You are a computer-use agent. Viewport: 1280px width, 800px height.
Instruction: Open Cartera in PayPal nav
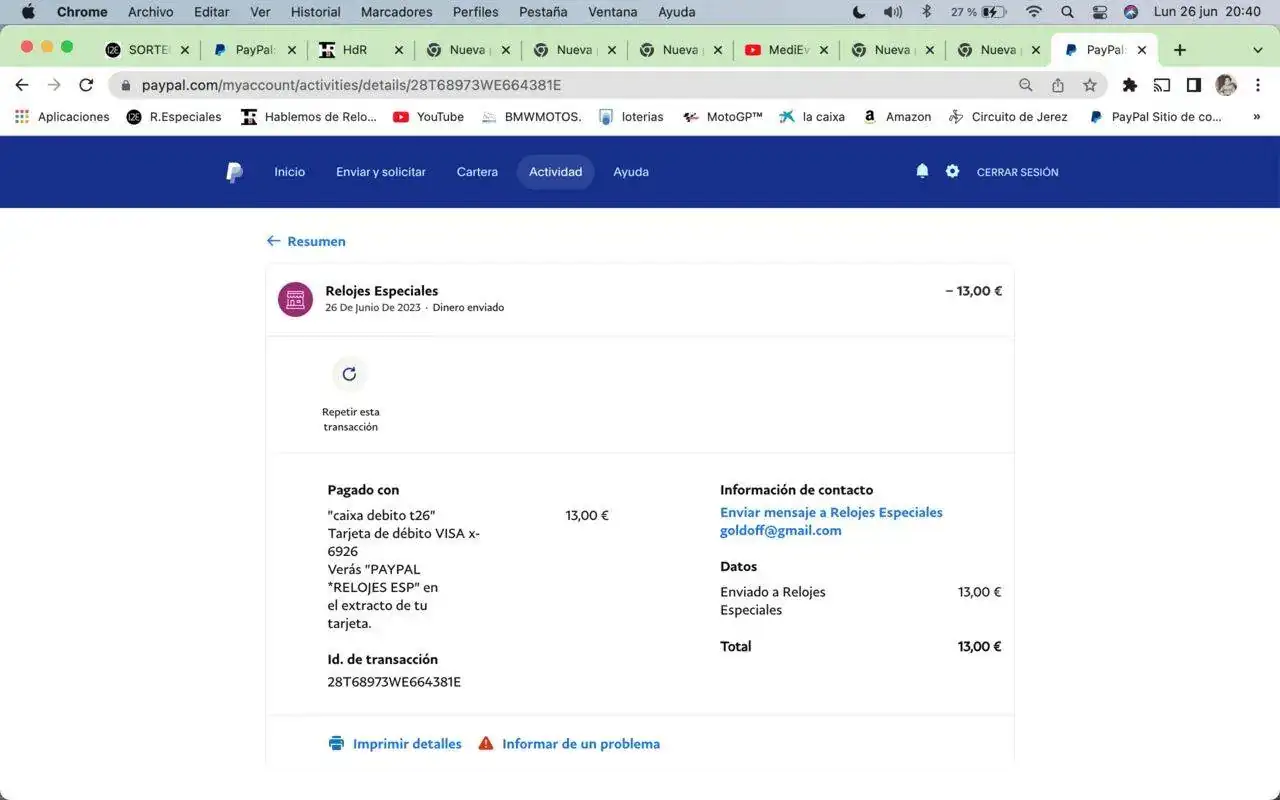click(477, 172)
